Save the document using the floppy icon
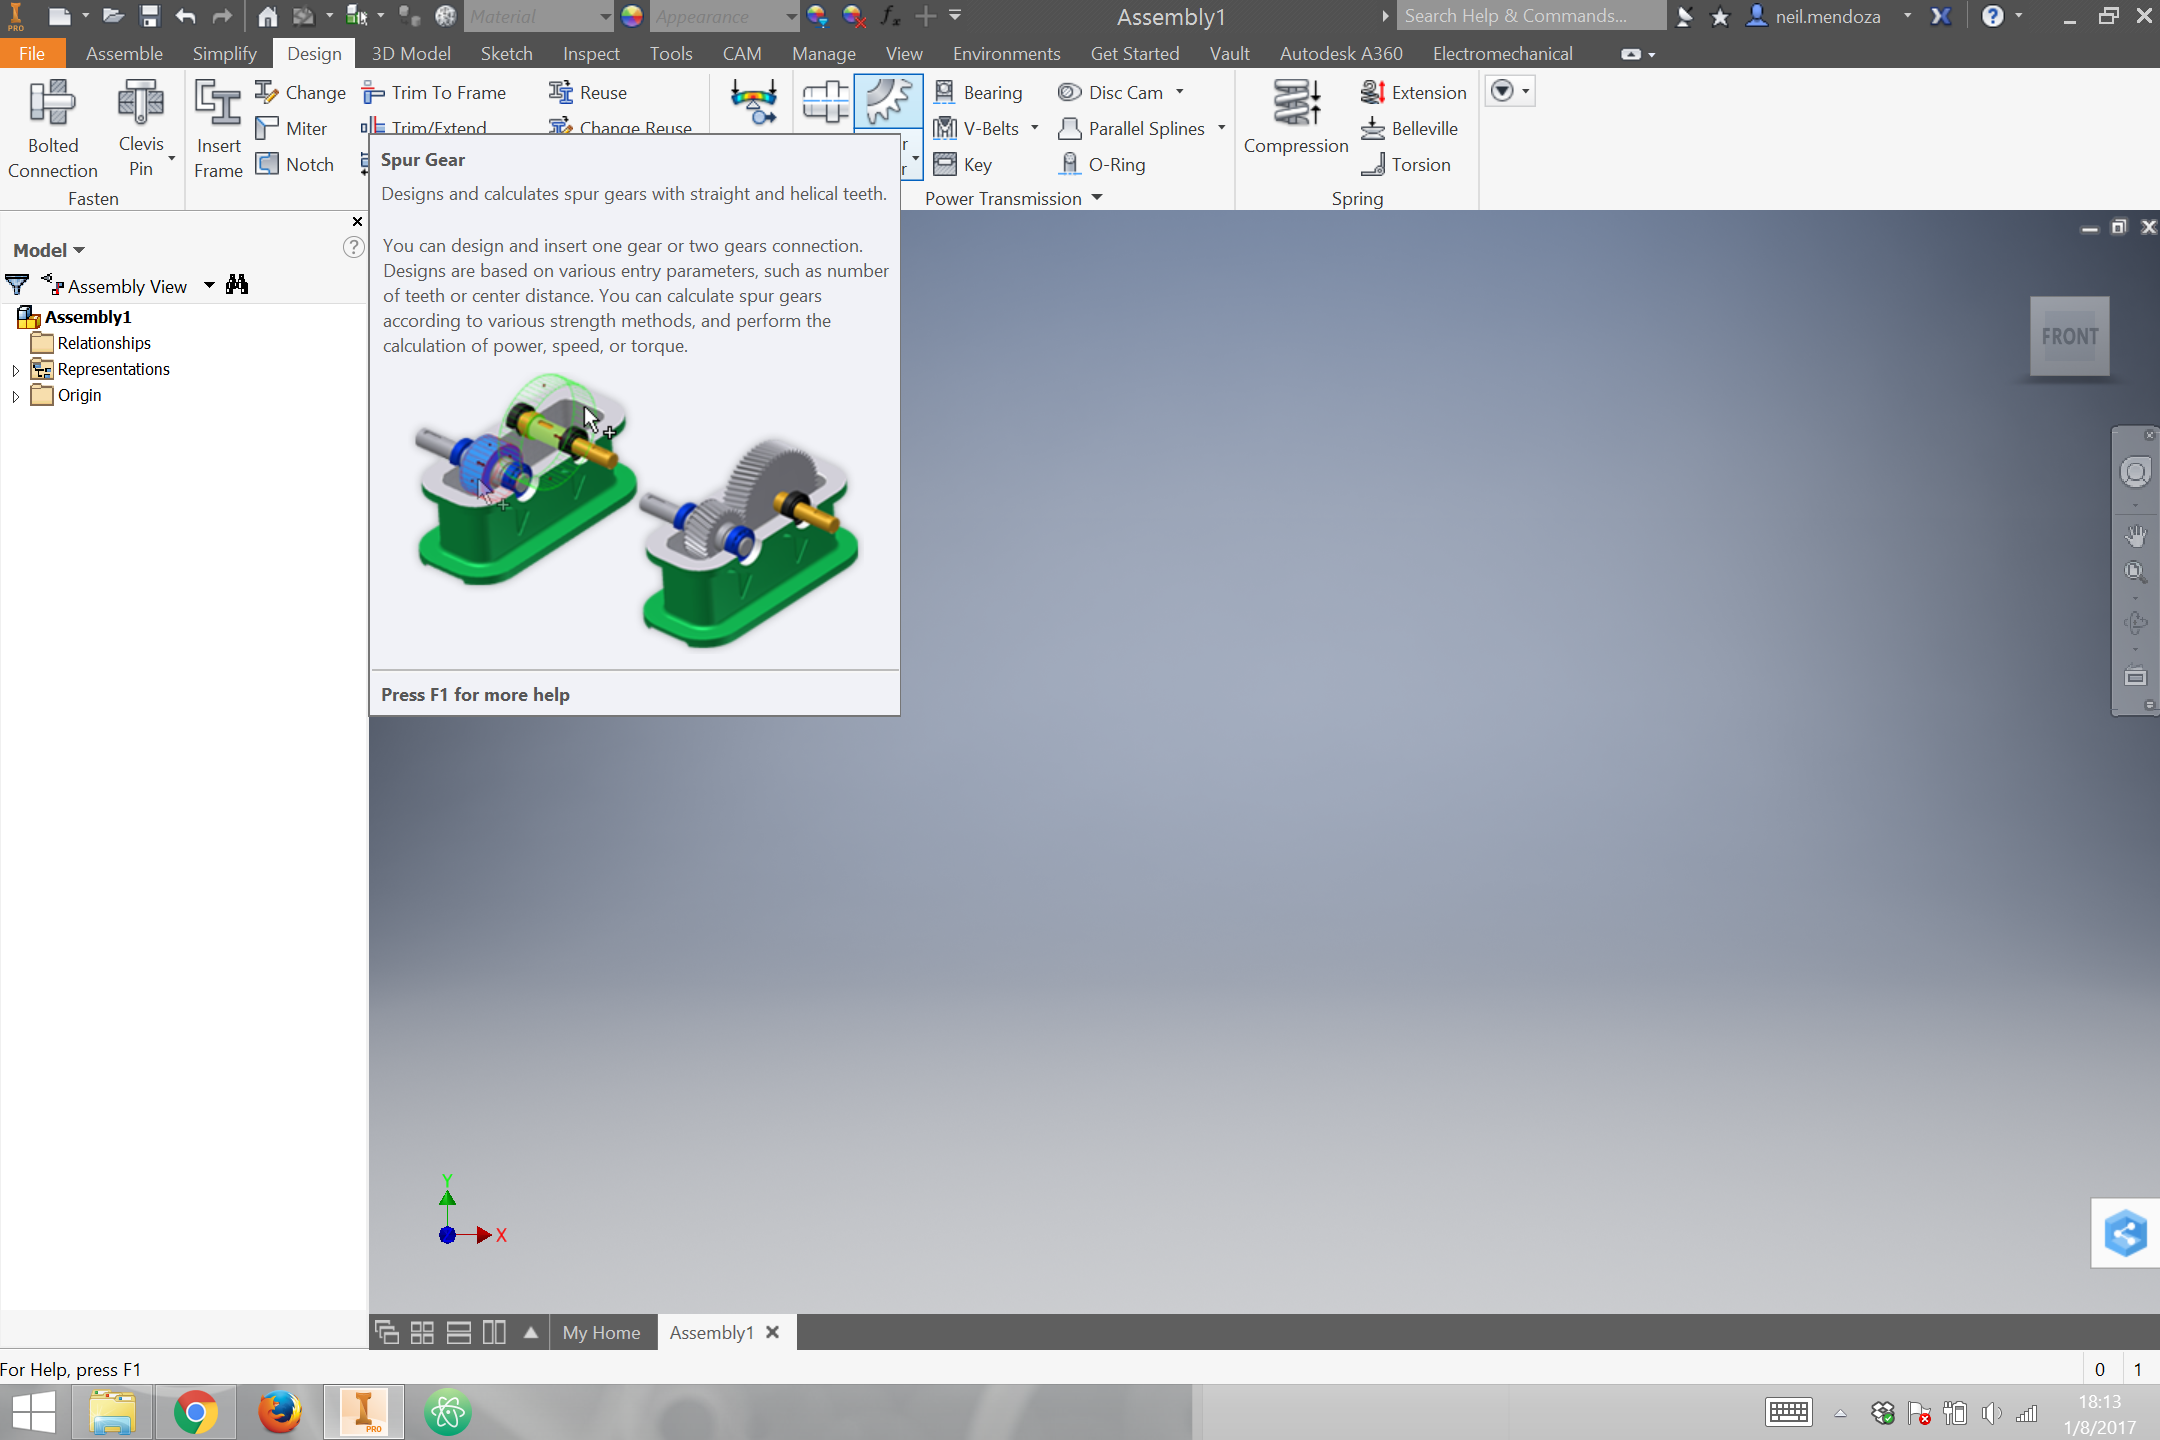Screen dimensions: 2160x1440 pyautogui.click(x=149, y=16)
